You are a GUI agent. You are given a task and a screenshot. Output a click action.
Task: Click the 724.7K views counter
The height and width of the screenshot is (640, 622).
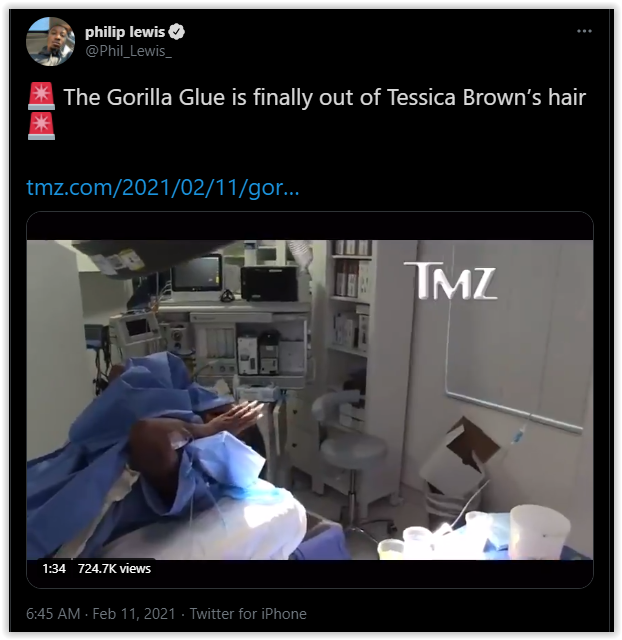pyautogui.click(x=114, y=569)
